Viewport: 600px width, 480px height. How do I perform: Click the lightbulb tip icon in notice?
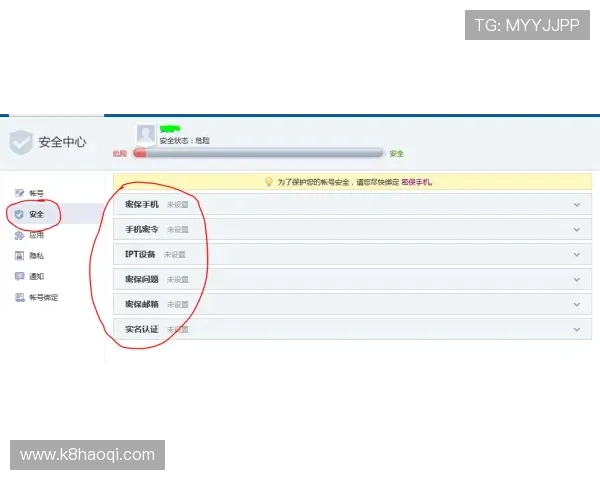point(268,182)
